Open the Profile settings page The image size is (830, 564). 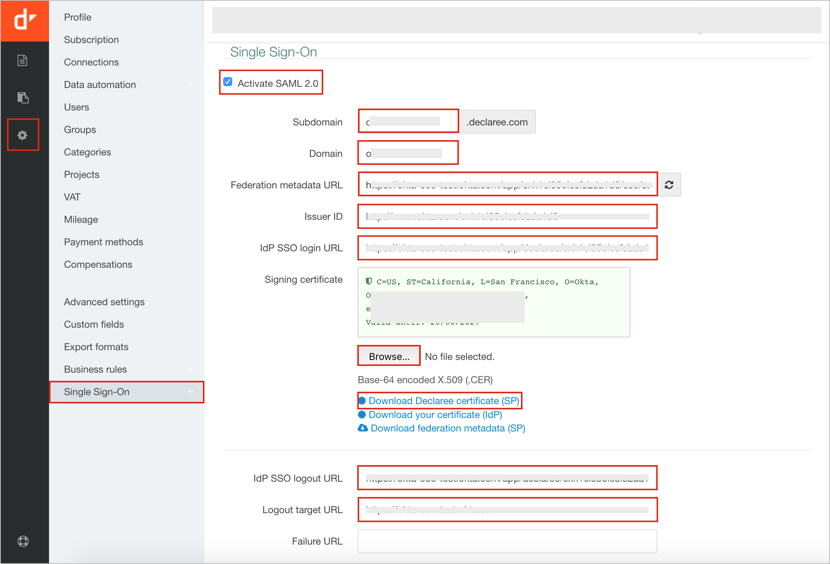(78, 17)
